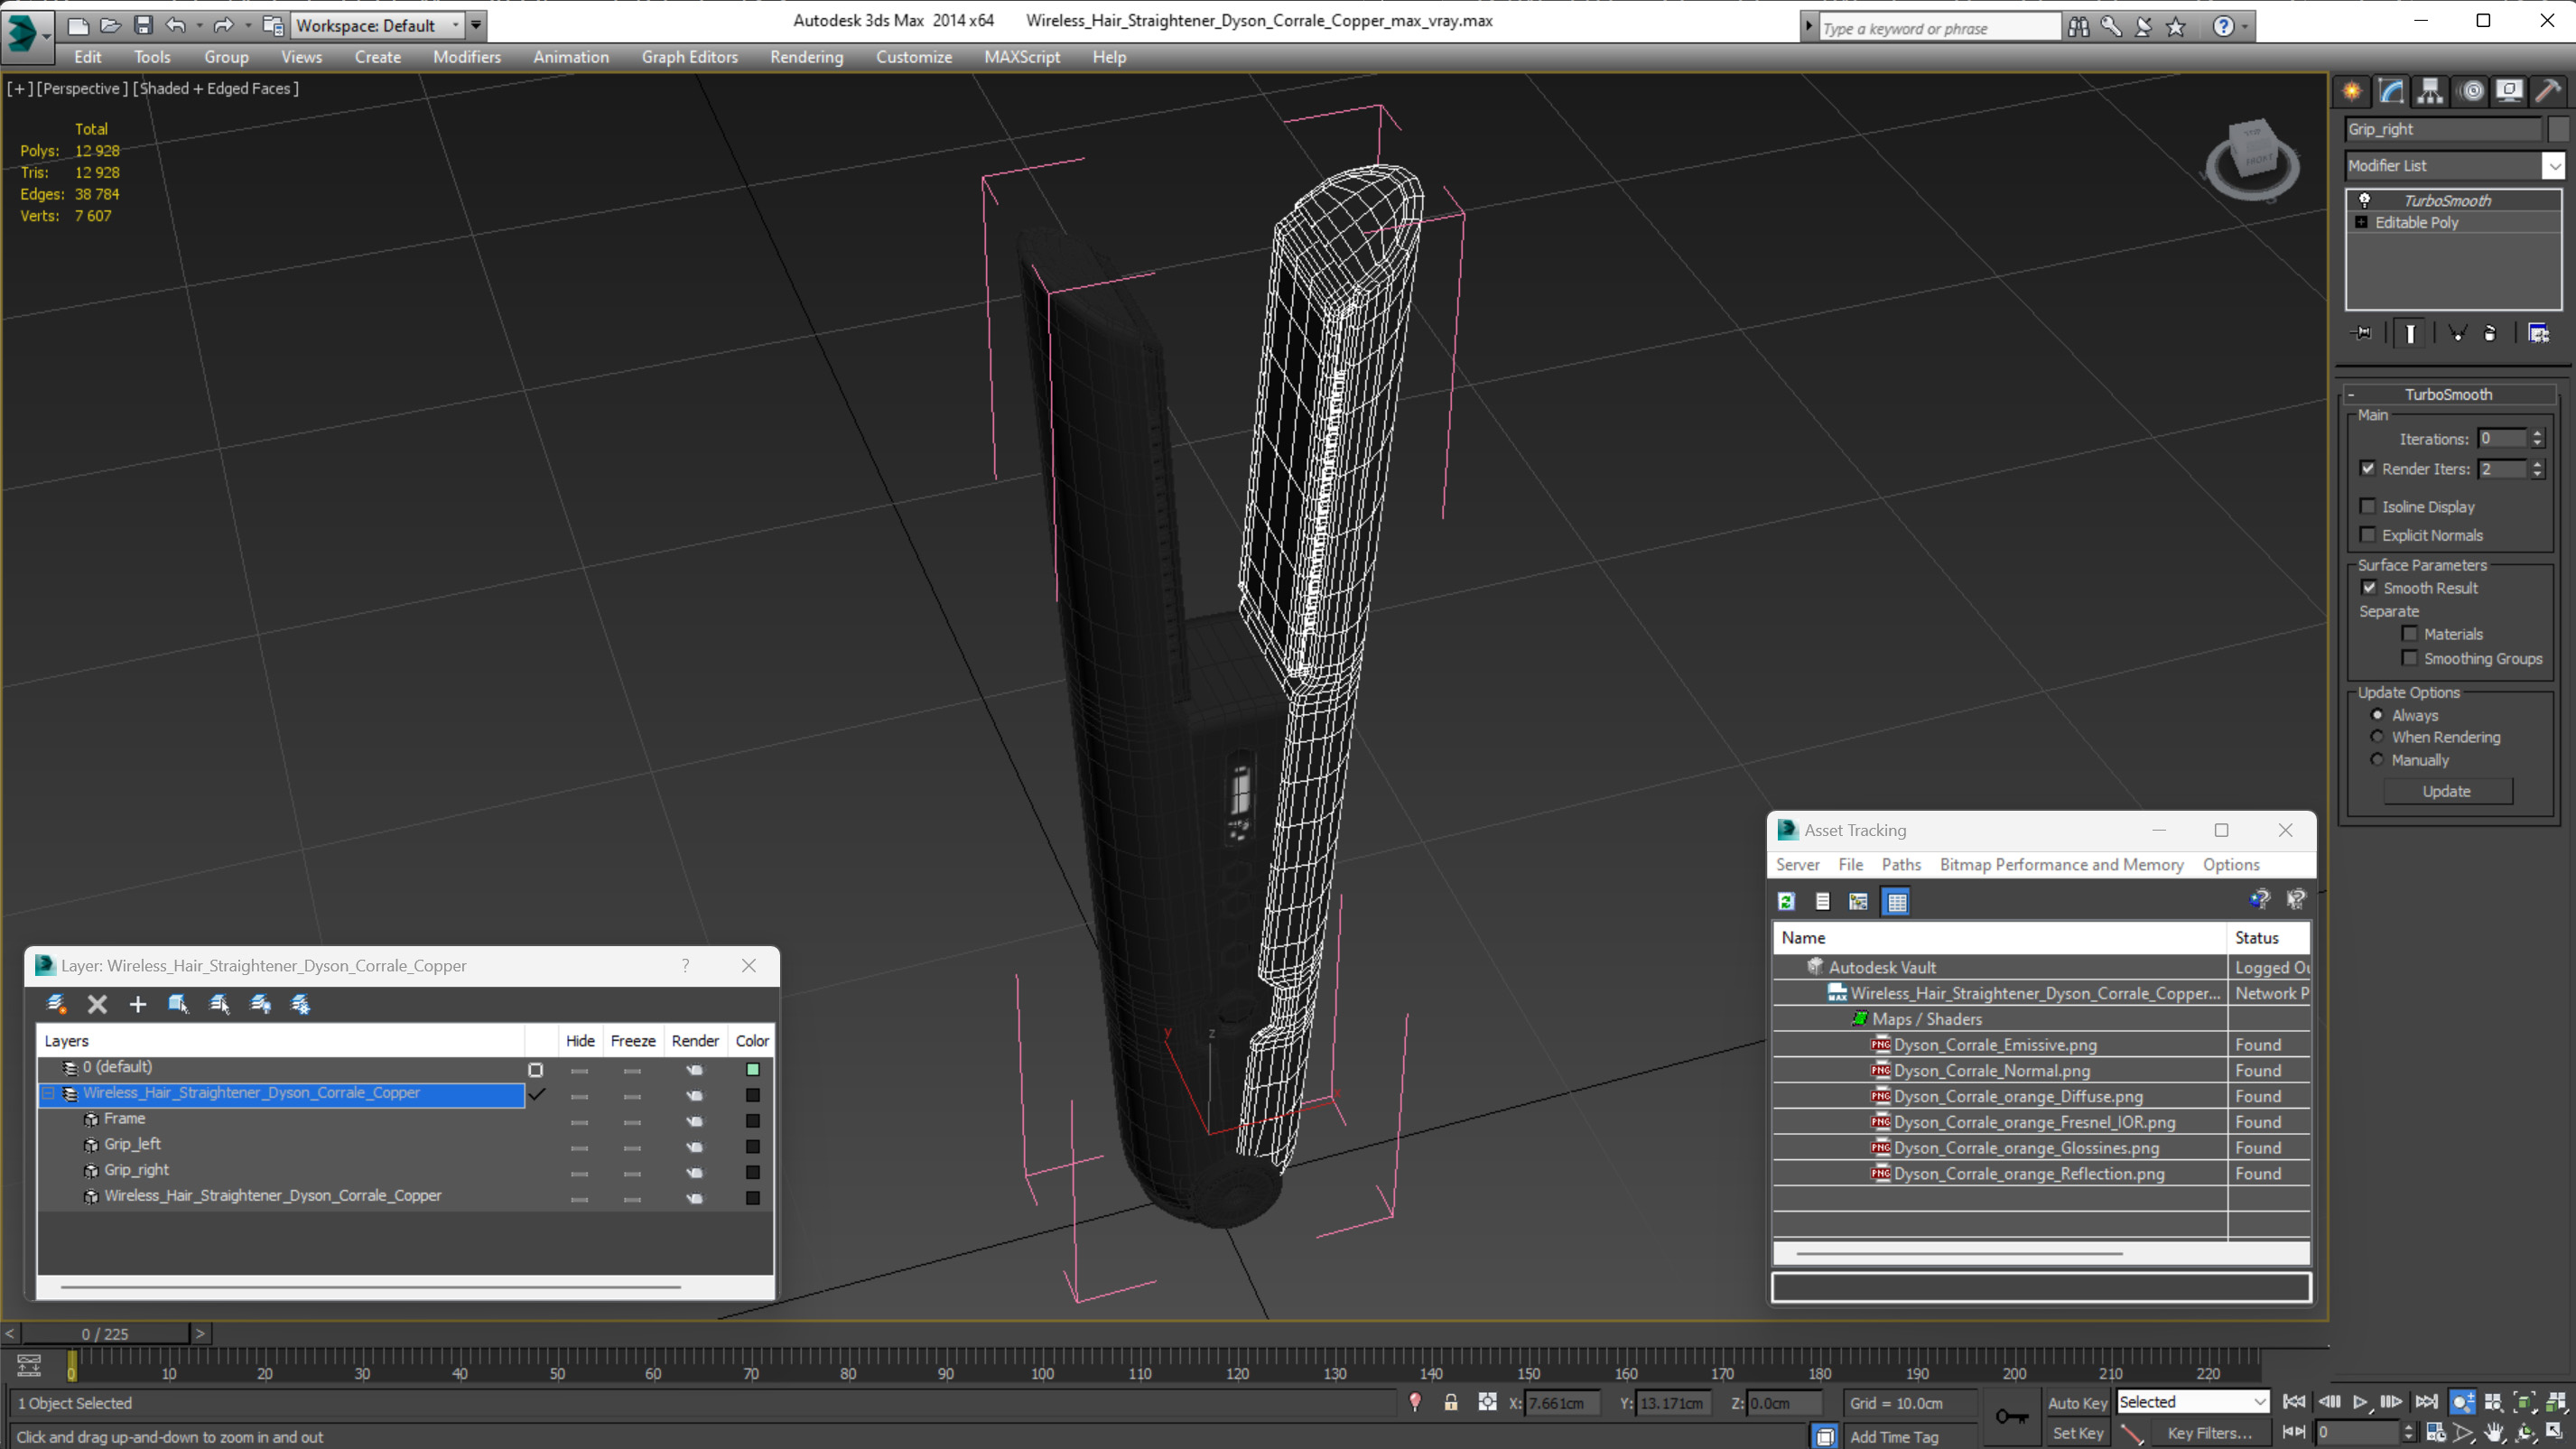Screen dimensions: 2576x1449
Task: Click Create New Layer plus icon
Action: point(138,1004)
